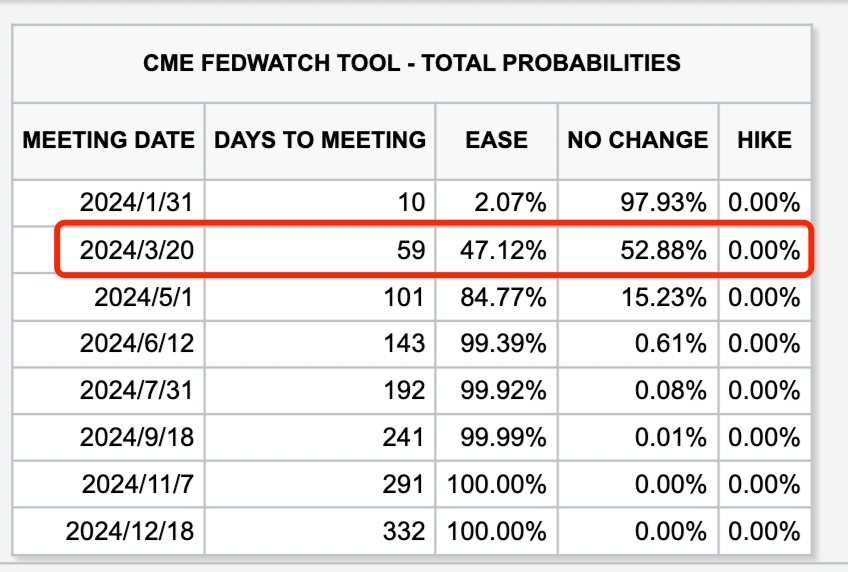This screenshot has height=572, width=848.
Task: Select the 2024/1/31 meeting date cell
Action: pyautogui.click(x=138, y=202)
